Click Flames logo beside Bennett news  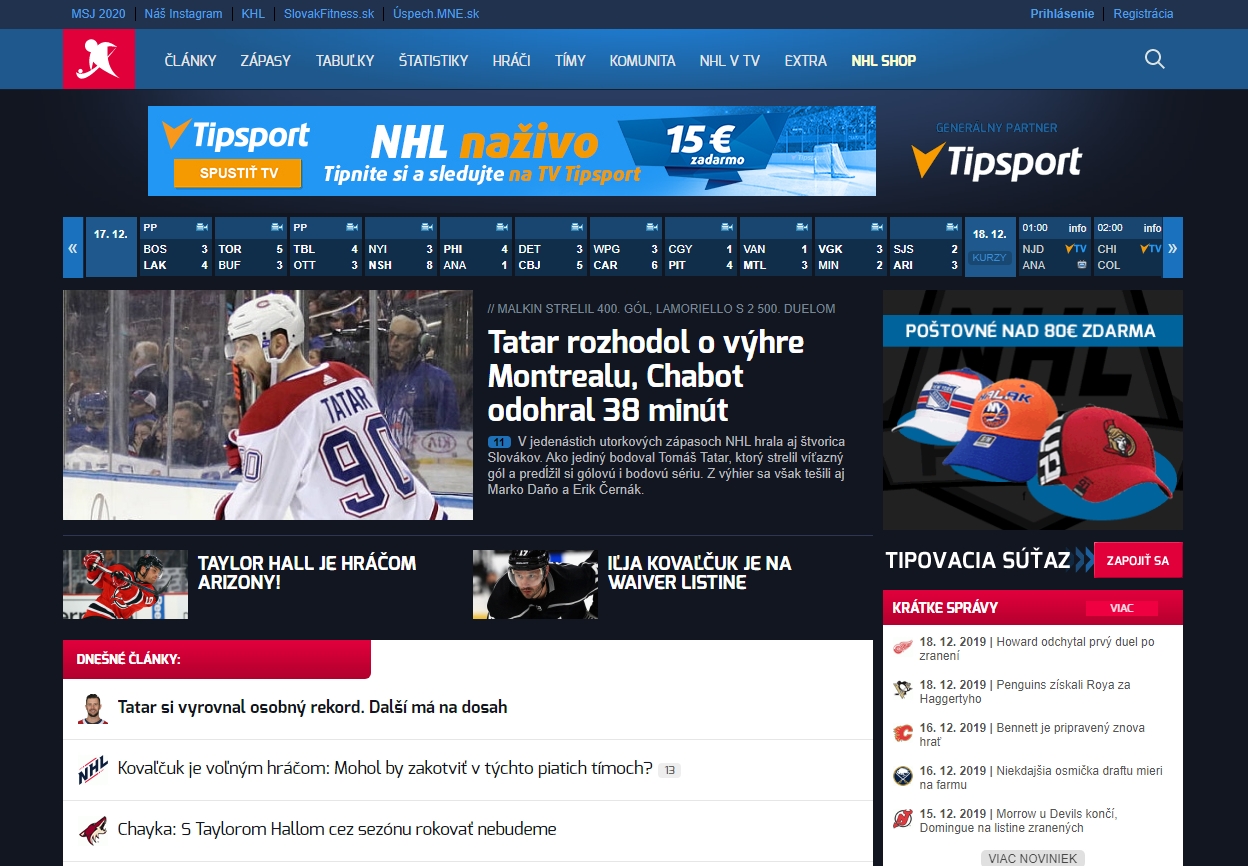pos(903,733)
